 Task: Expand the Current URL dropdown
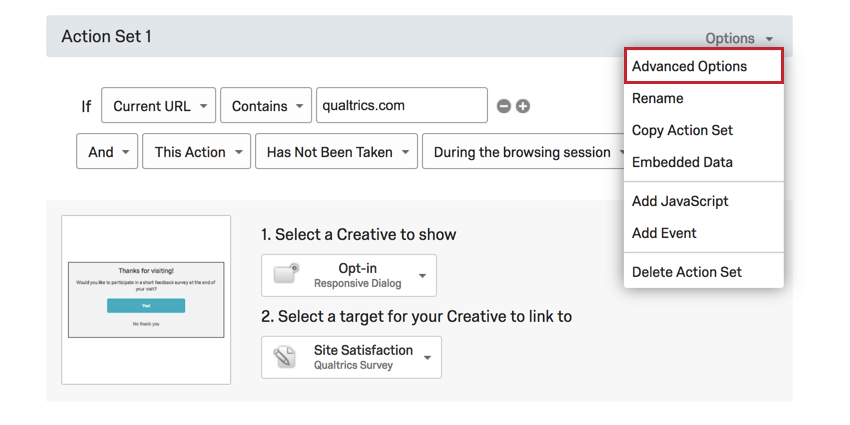tap(158, 105)
